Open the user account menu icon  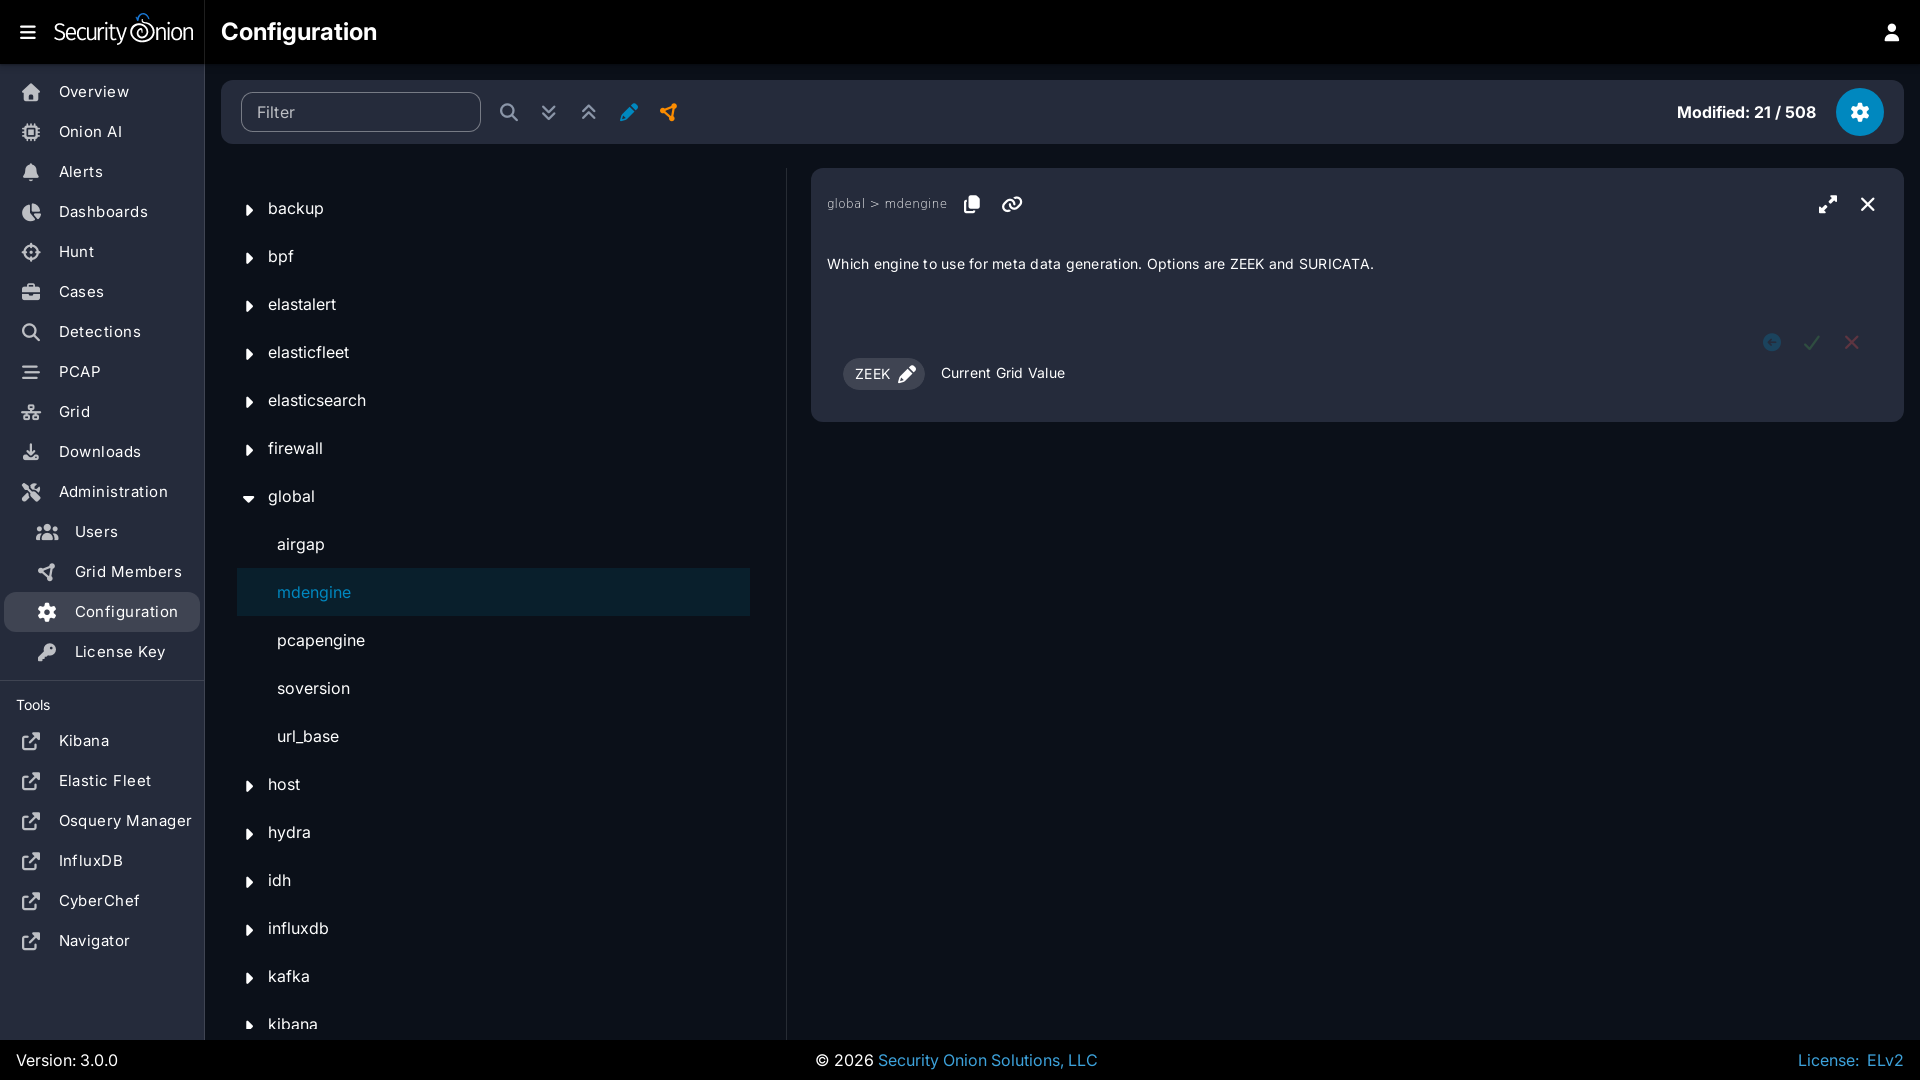pyautogui.click(x=1891, y=32)
